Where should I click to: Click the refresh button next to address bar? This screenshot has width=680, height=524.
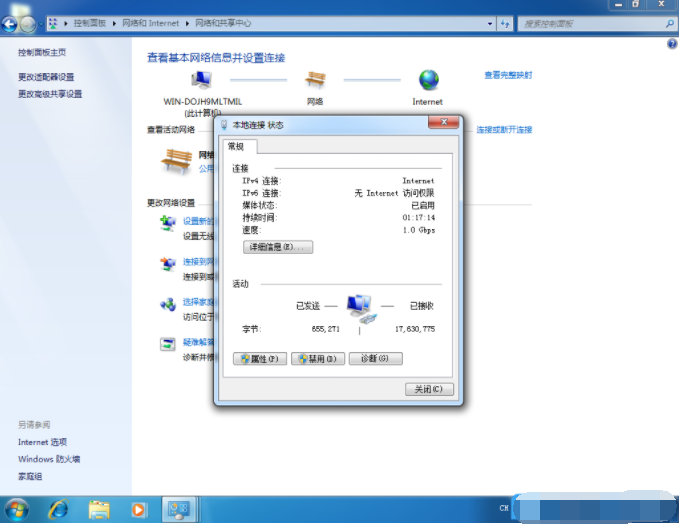click(x=505, y=23)
